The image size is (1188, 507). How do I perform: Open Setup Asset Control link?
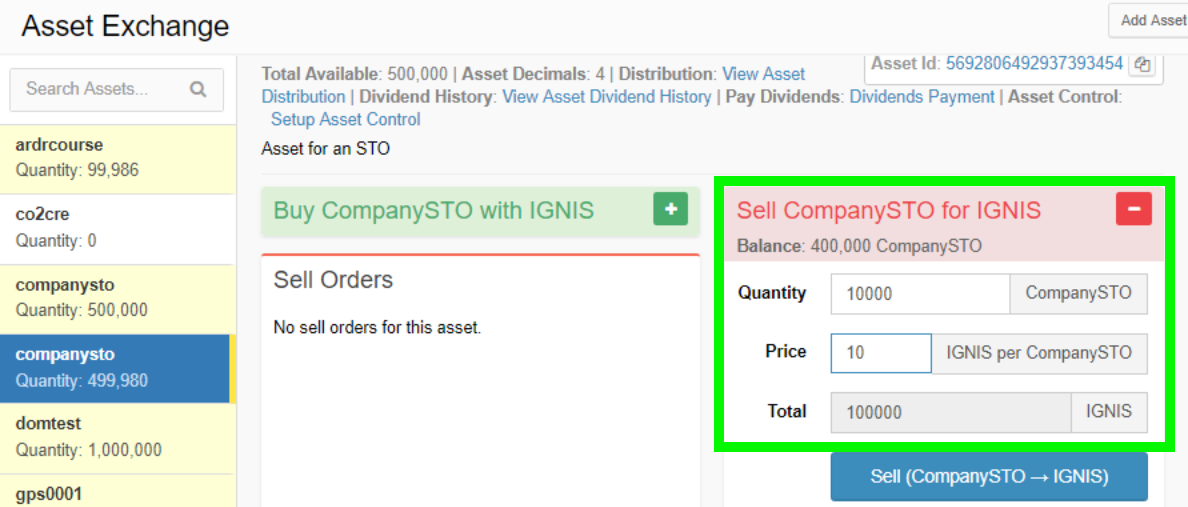[x=345, y=119]
